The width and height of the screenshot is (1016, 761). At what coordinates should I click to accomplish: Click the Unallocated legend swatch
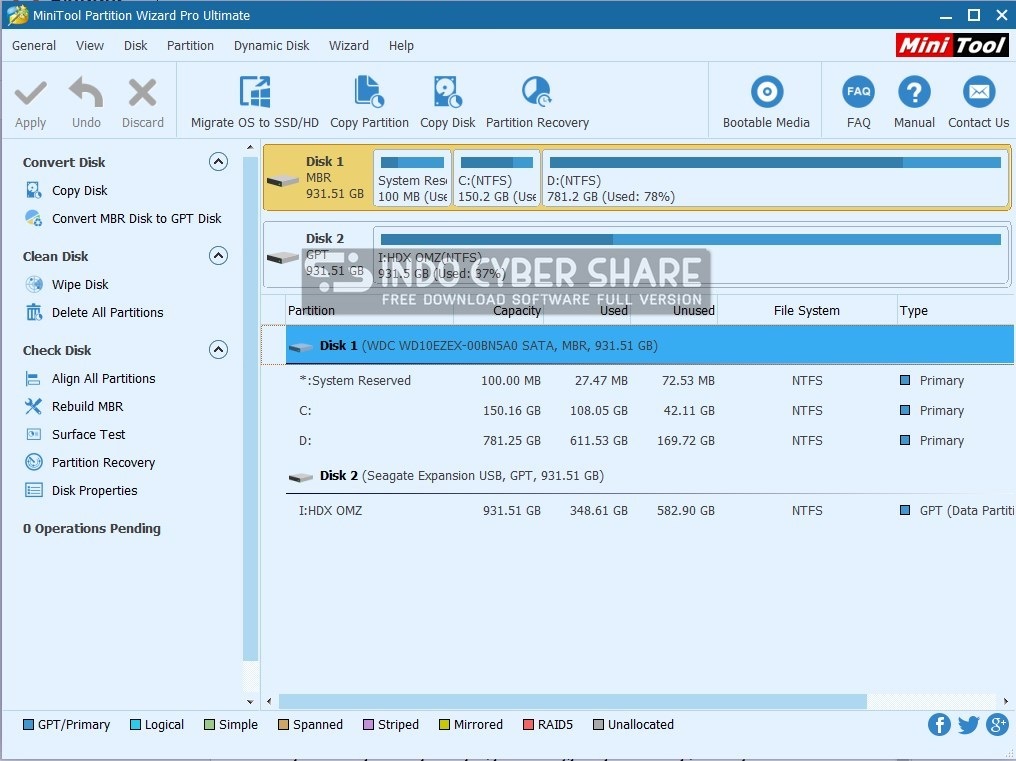coord(598,725)
